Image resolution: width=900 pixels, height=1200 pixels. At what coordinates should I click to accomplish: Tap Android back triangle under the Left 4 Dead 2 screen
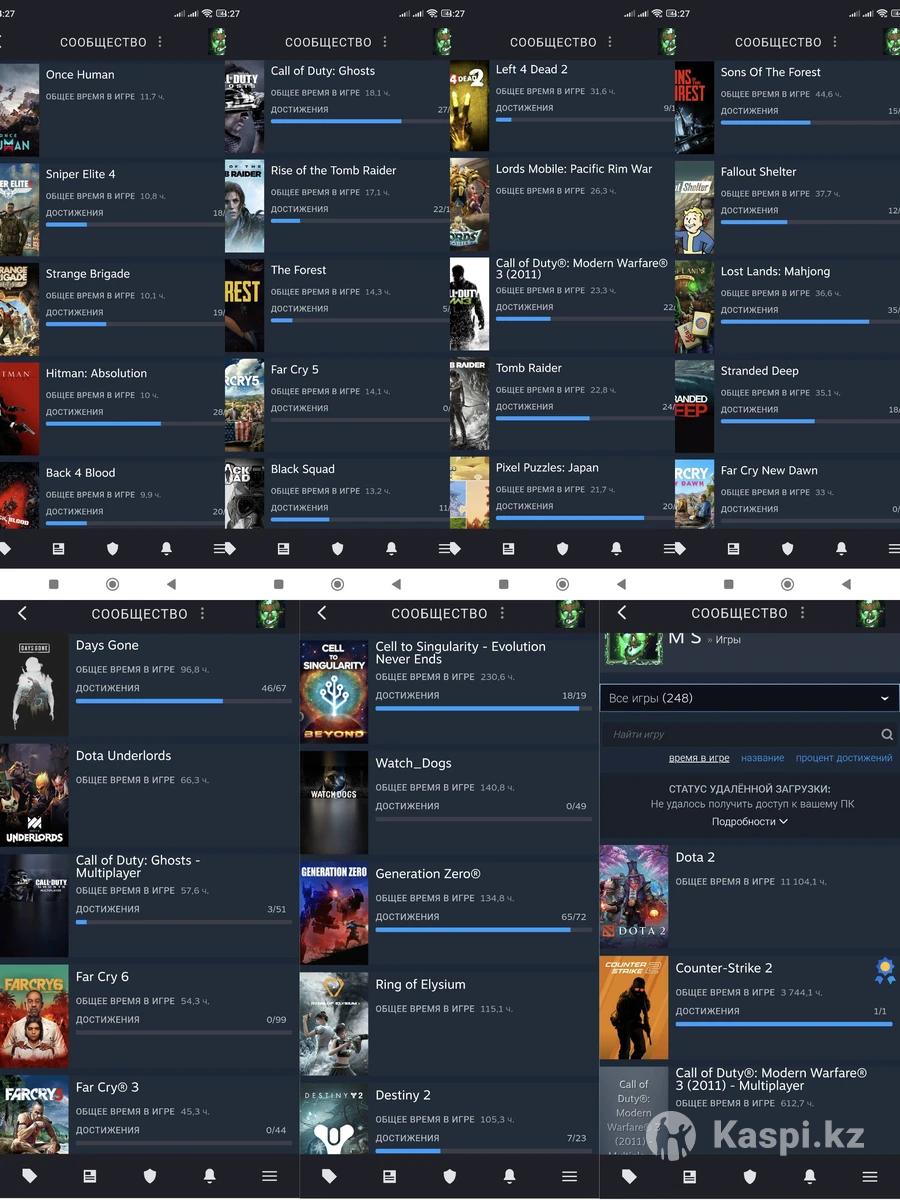(621, 584)
